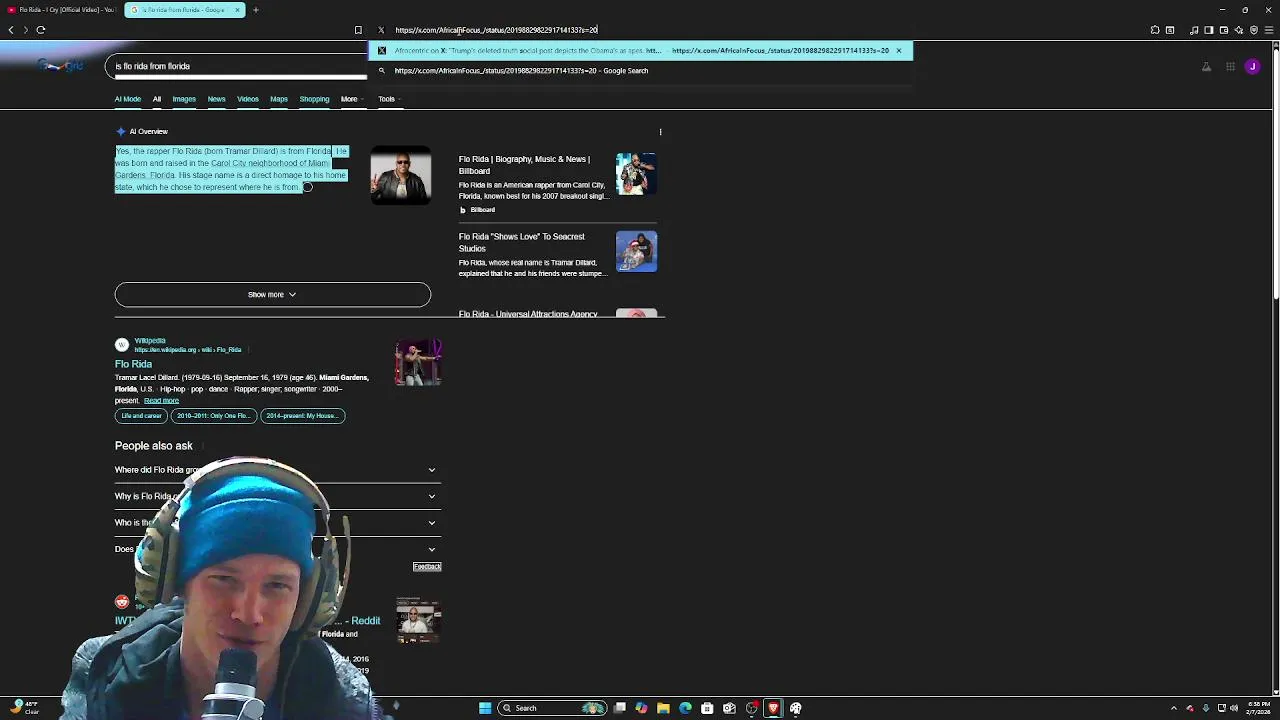Open Microsoft Edge from the taskbar

pos(685,708)
